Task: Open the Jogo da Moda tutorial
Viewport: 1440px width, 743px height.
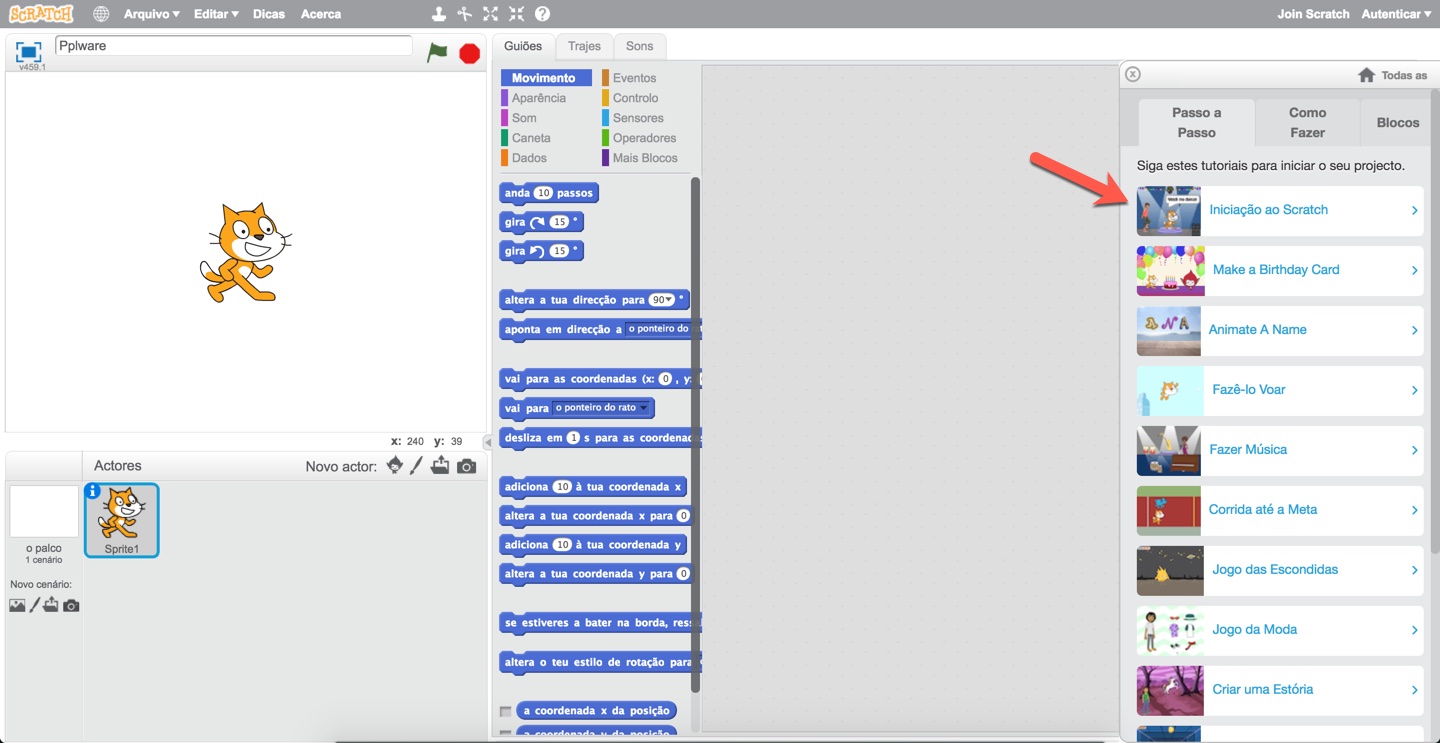Action: pos(1280,630)
